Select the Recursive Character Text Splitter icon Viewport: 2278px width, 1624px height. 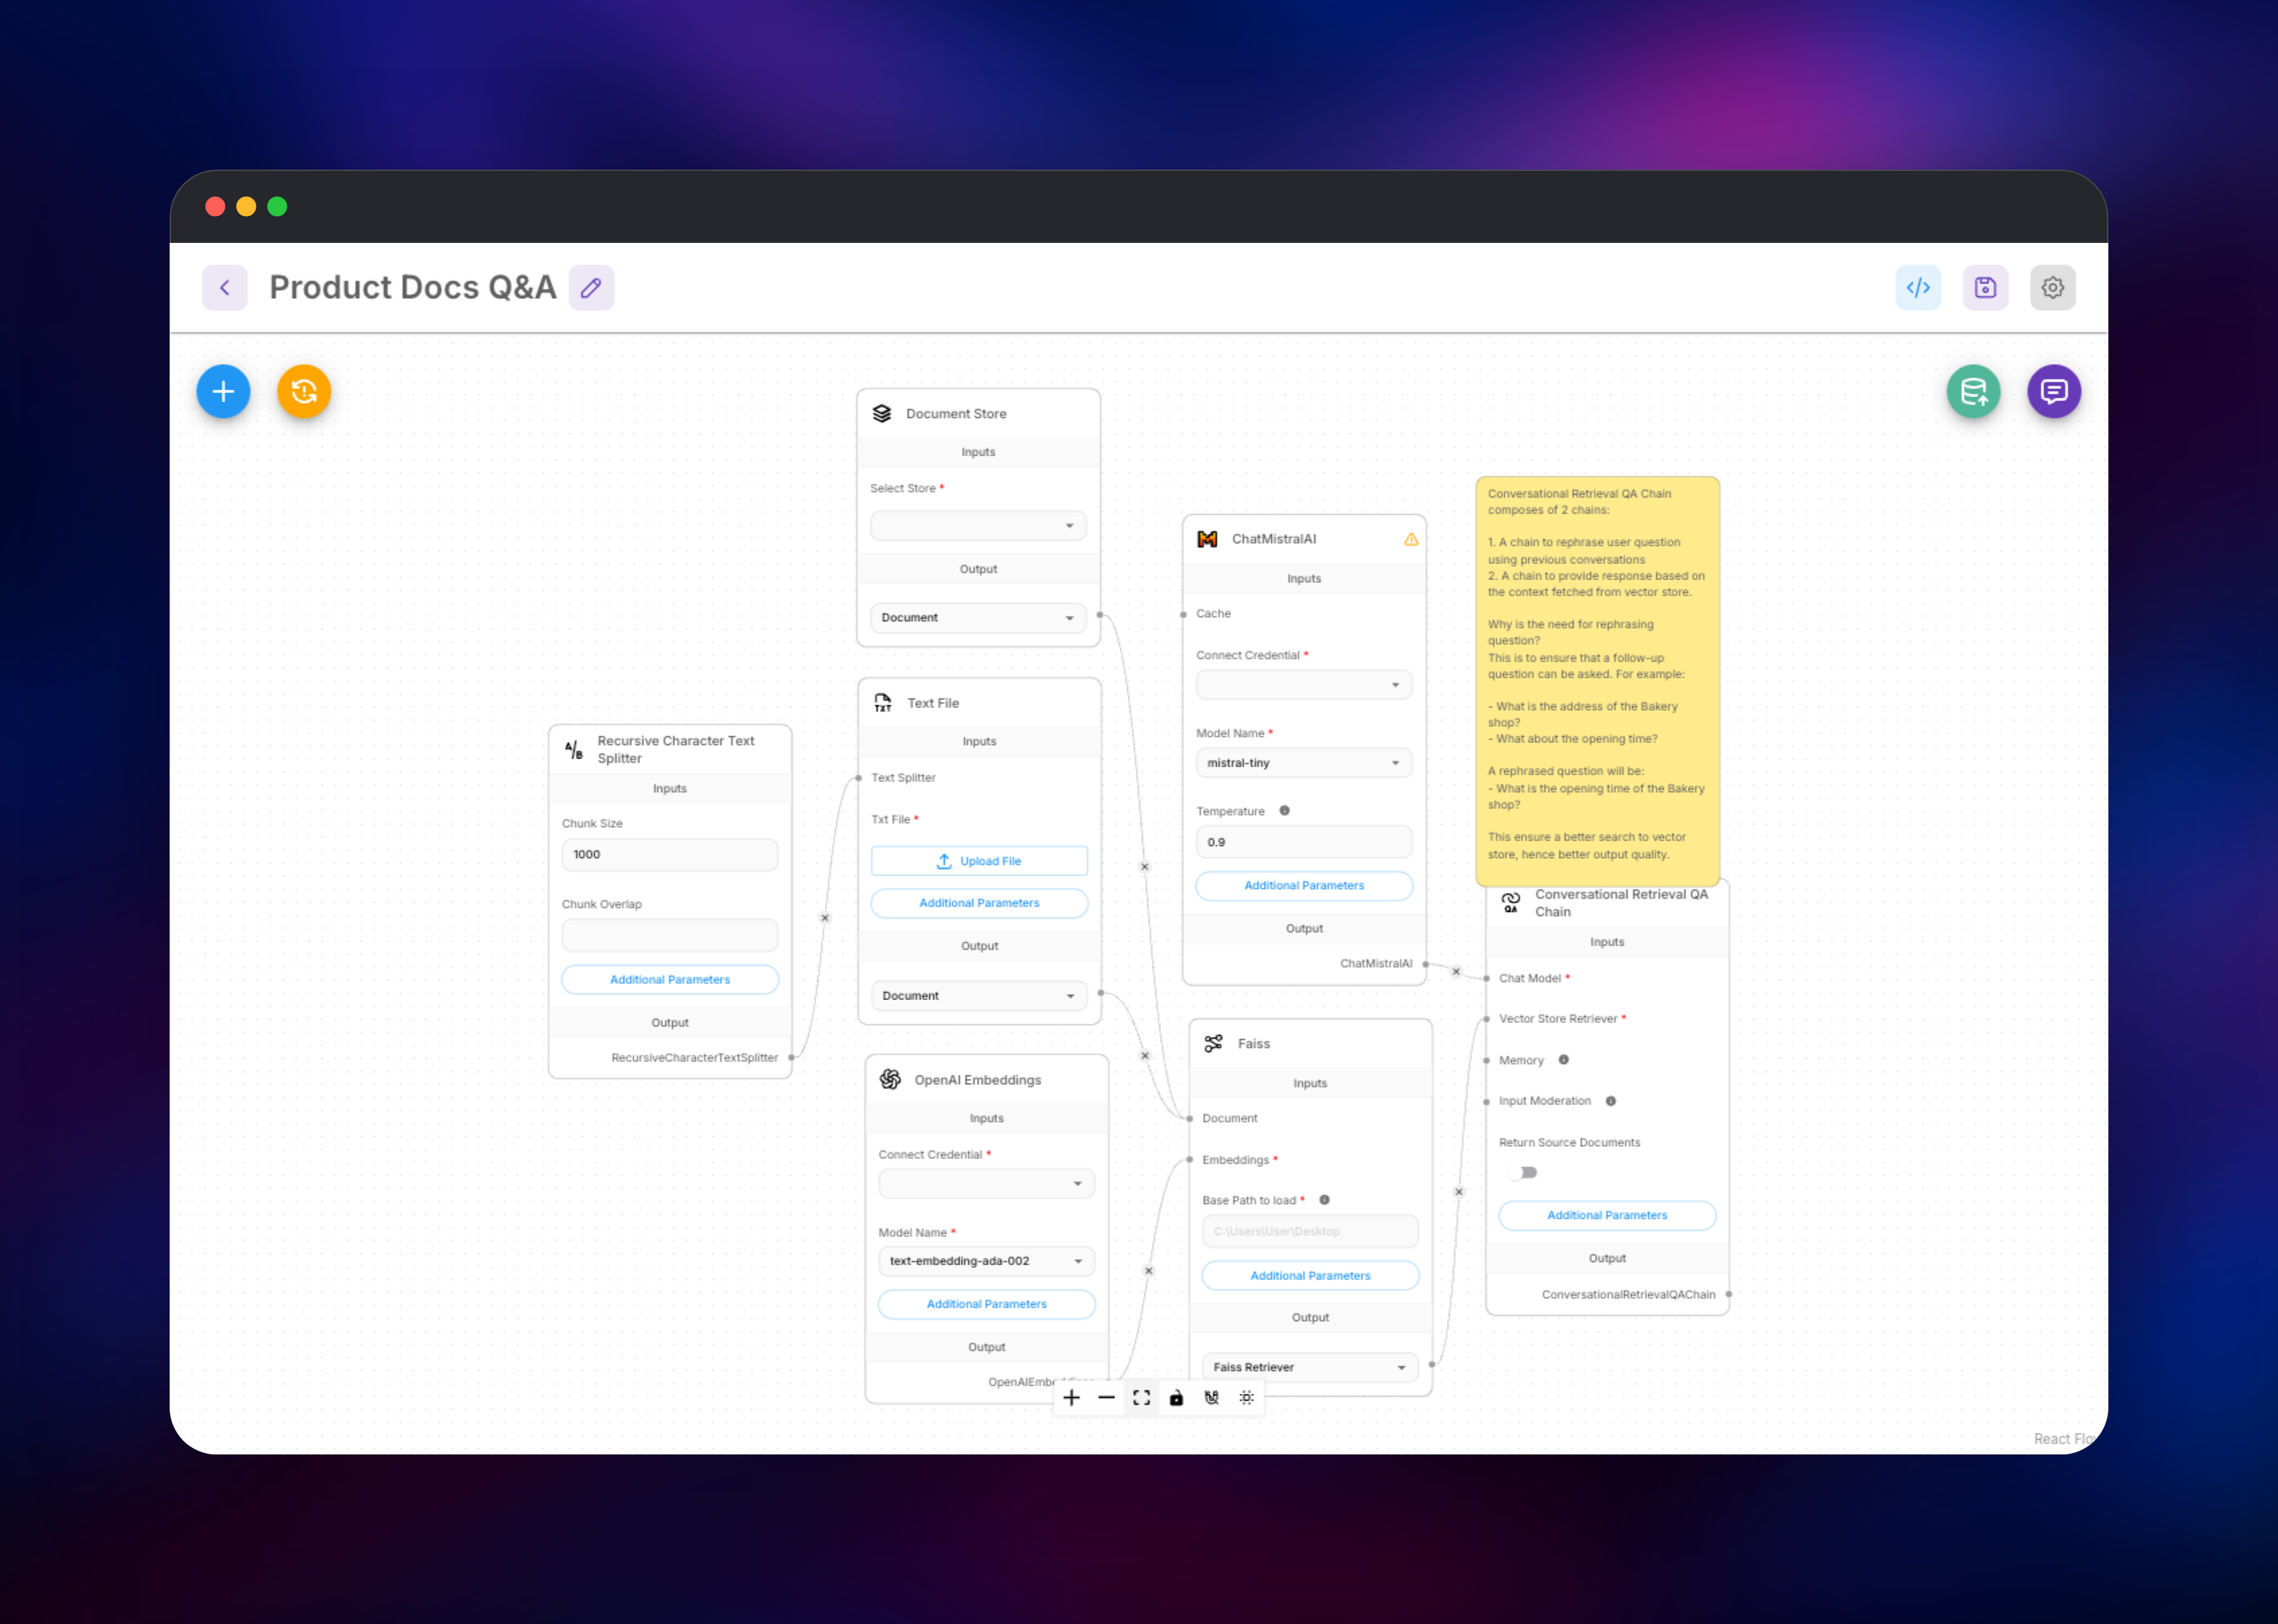pos(573,750)
